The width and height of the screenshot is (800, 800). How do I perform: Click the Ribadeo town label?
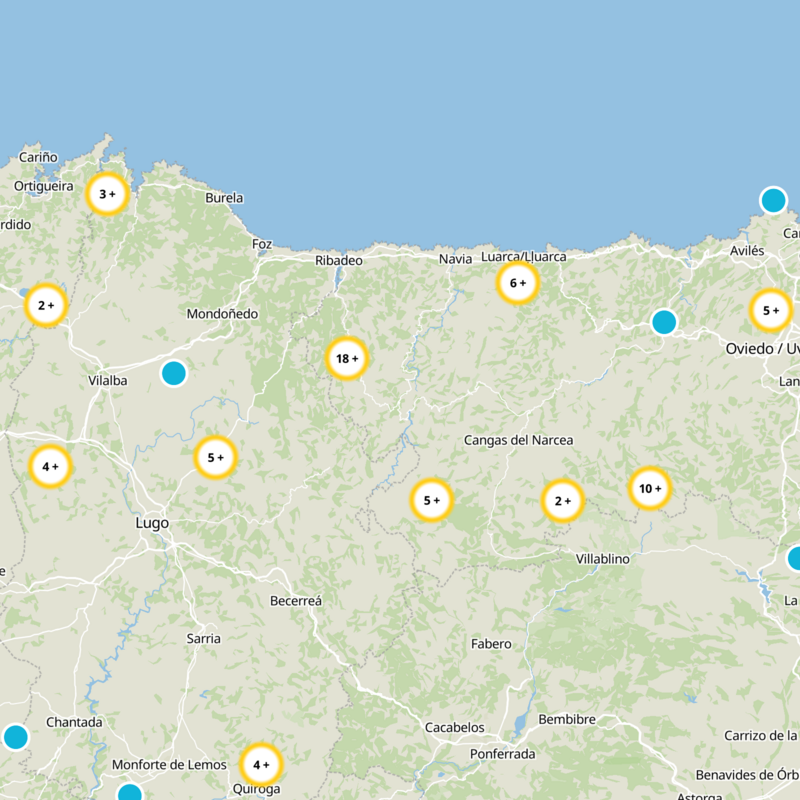pos(338,260)
